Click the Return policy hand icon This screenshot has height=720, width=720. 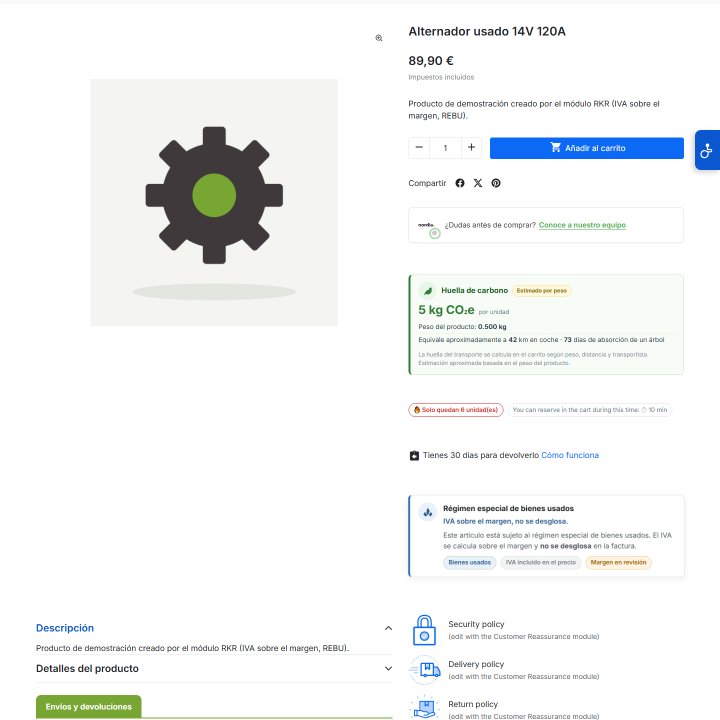tap(425, 708)
